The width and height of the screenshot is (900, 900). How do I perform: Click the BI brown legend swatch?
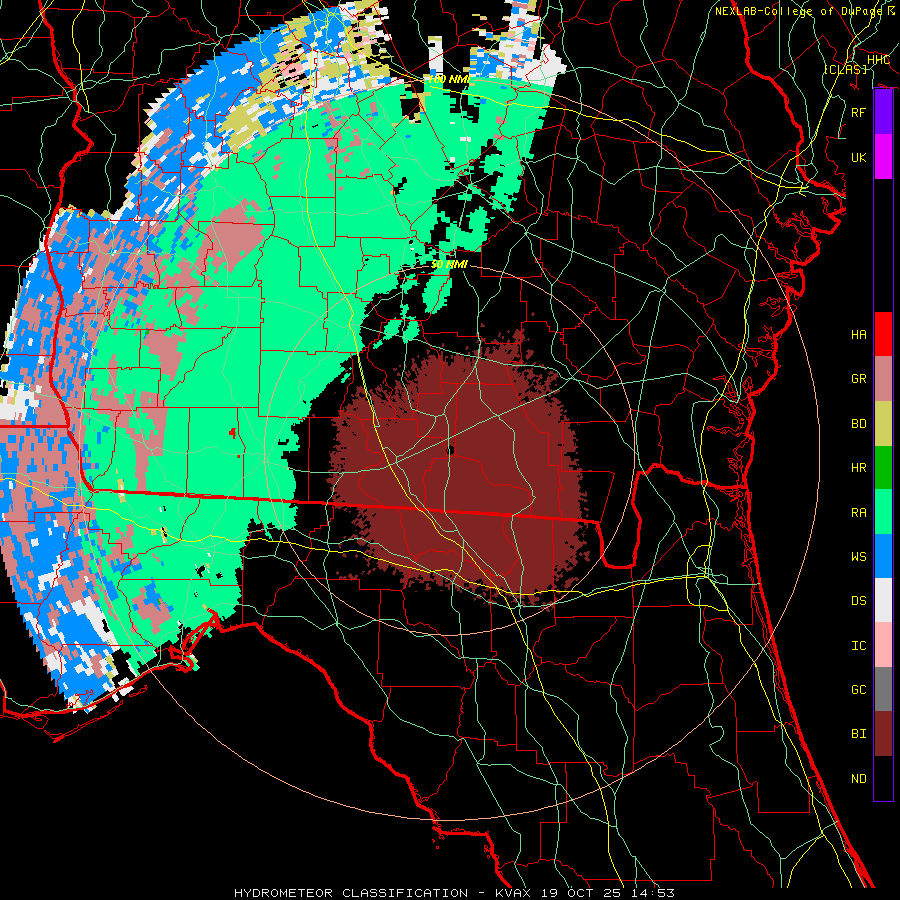(883, 734)
